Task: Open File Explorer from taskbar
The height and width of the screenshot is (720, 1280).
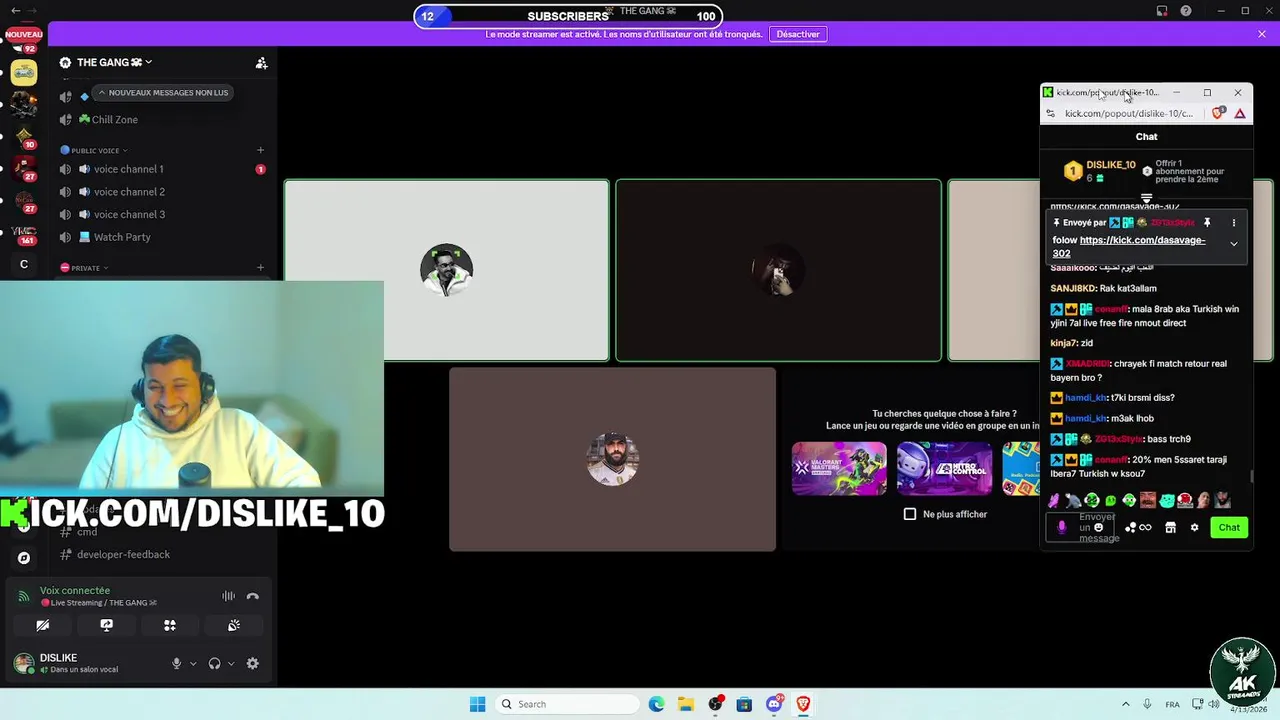Action: tap(686, 704)
